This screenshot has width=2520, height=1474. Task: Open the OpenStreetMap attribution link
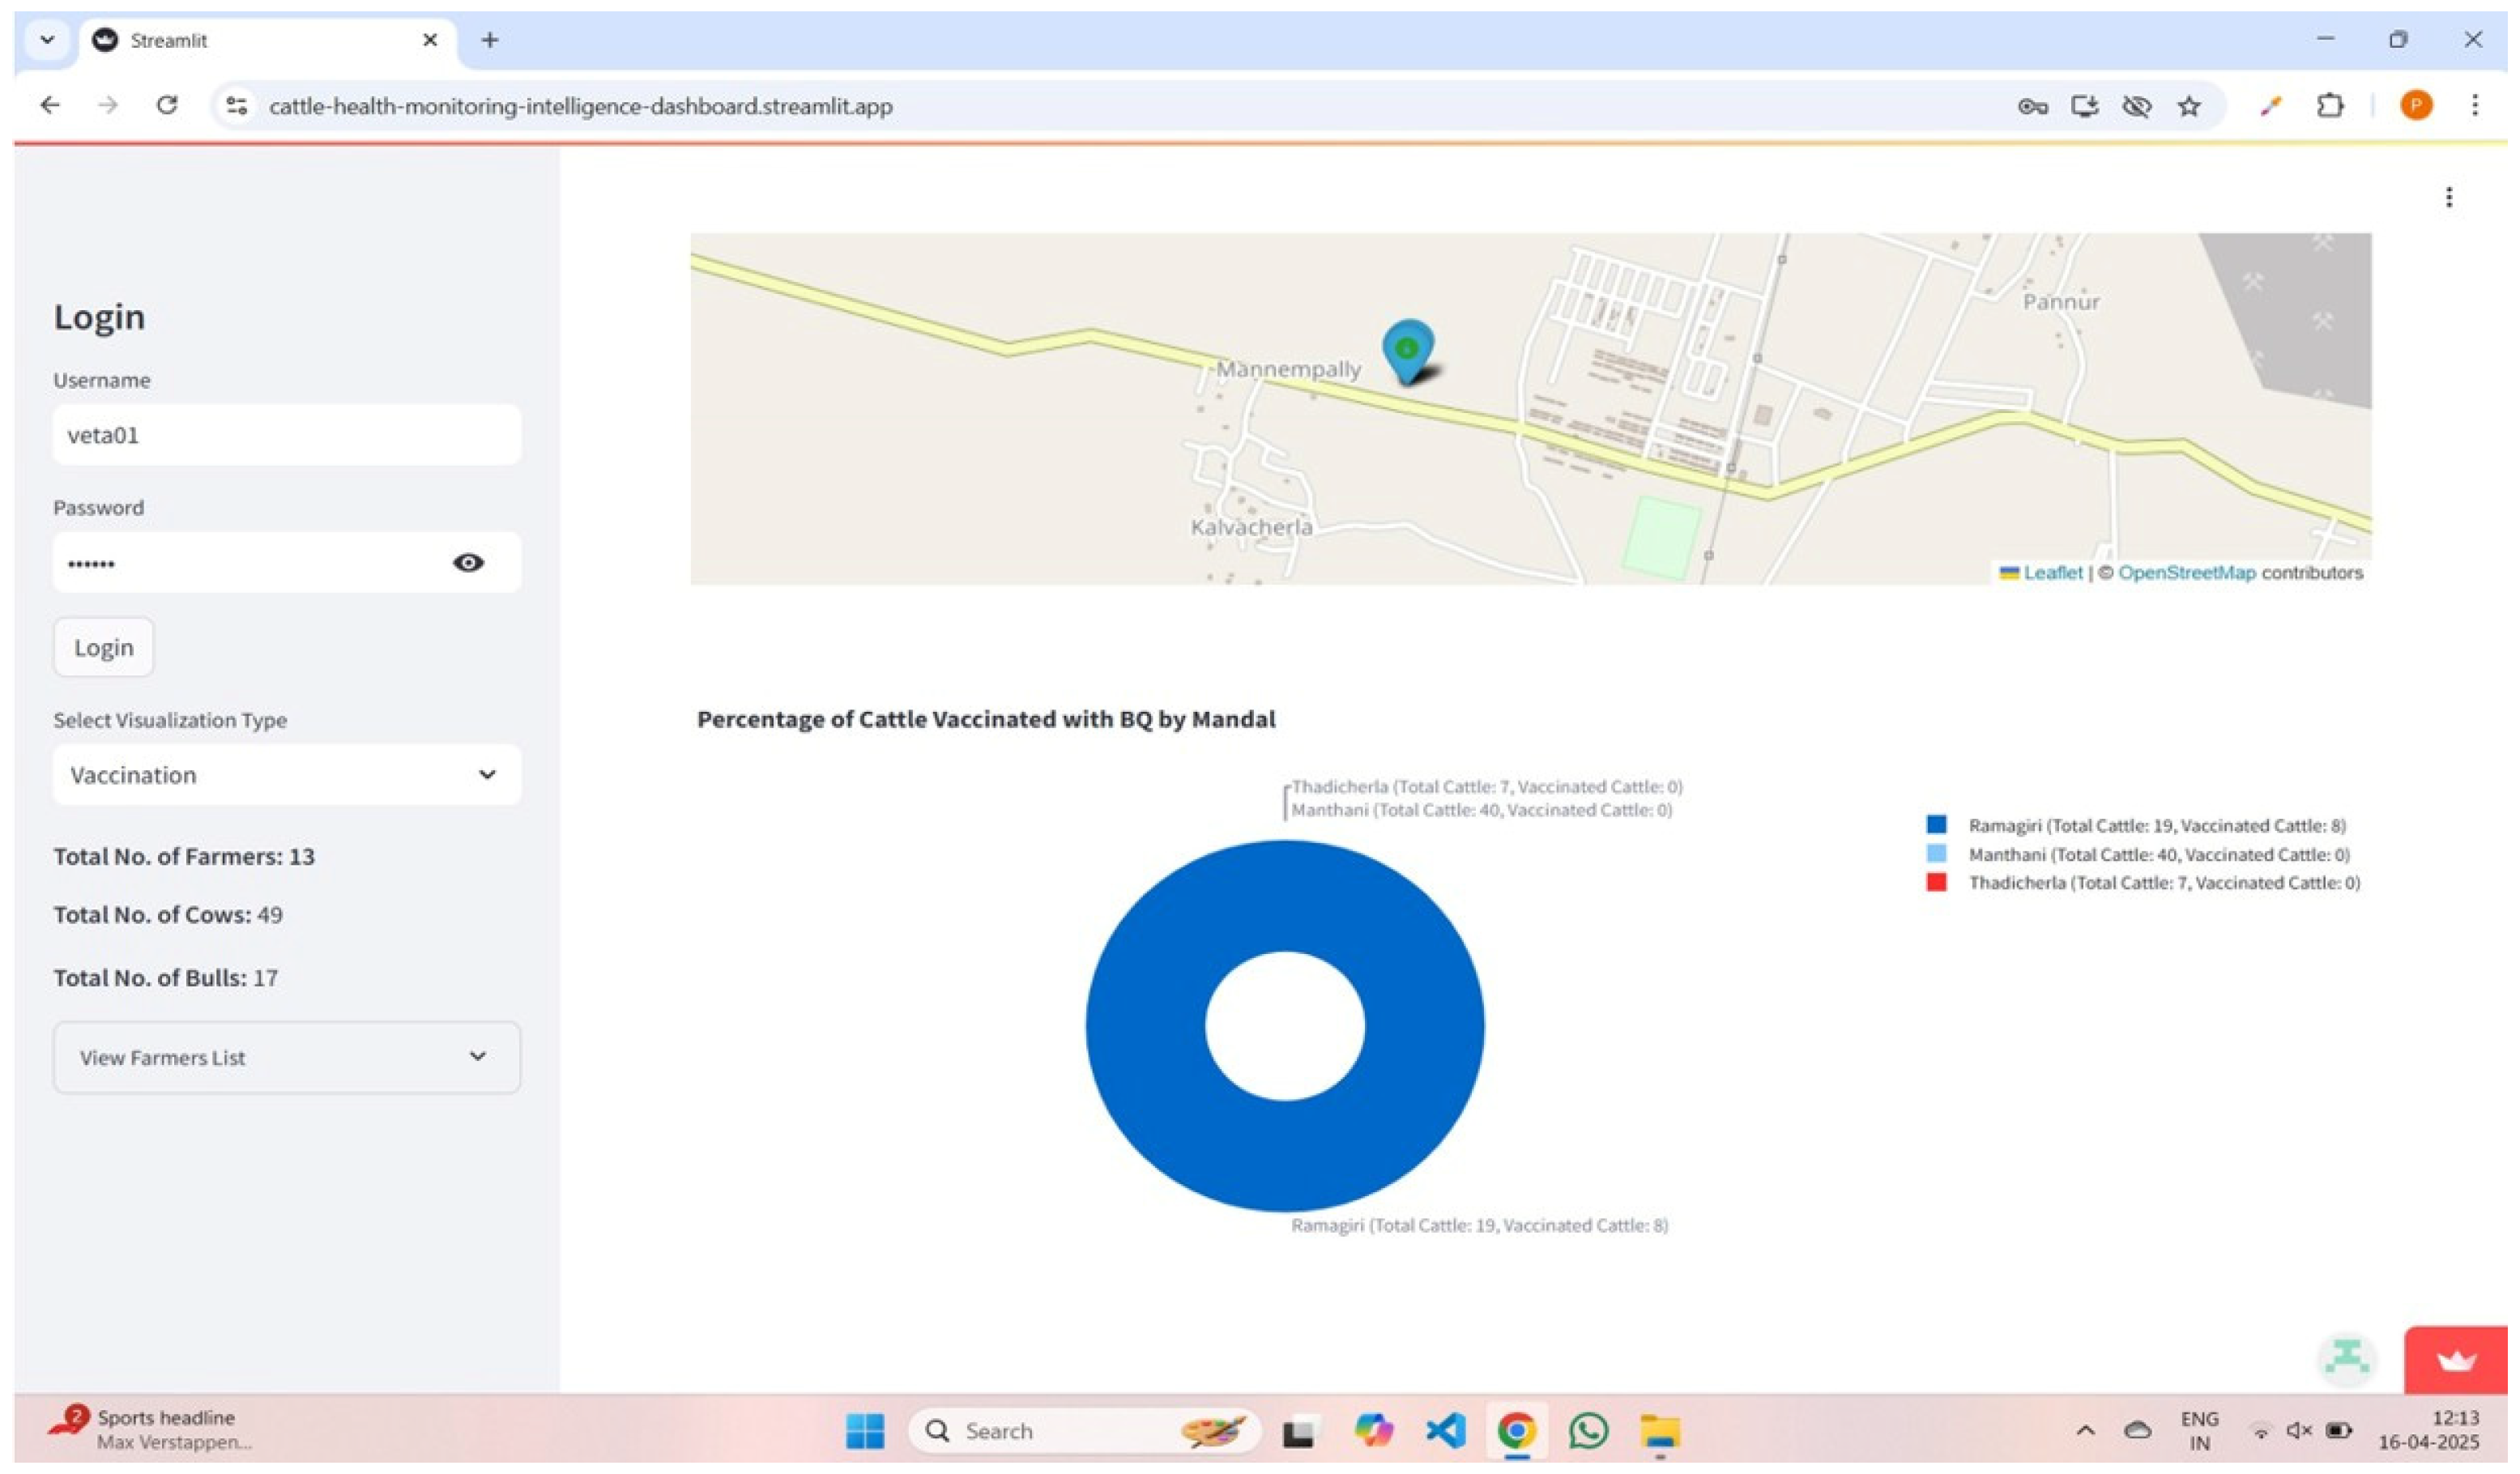pyautogui.click(x=2186, y=573)
